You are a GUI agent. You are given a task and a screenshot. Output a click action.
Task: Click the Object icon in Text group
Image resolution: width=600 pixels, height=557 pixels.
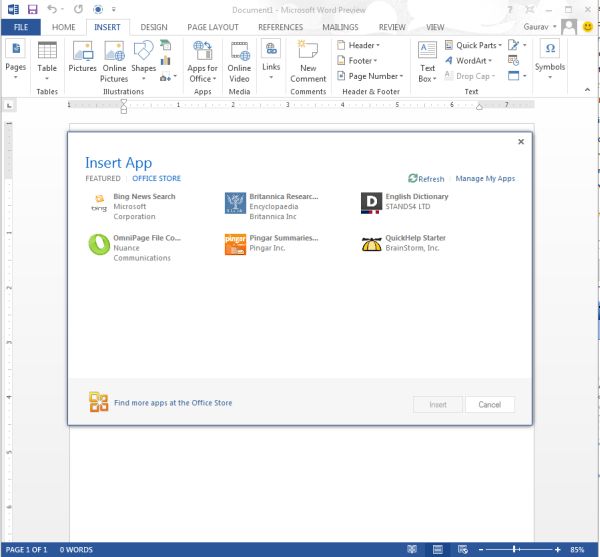click(x=513, y=76)
